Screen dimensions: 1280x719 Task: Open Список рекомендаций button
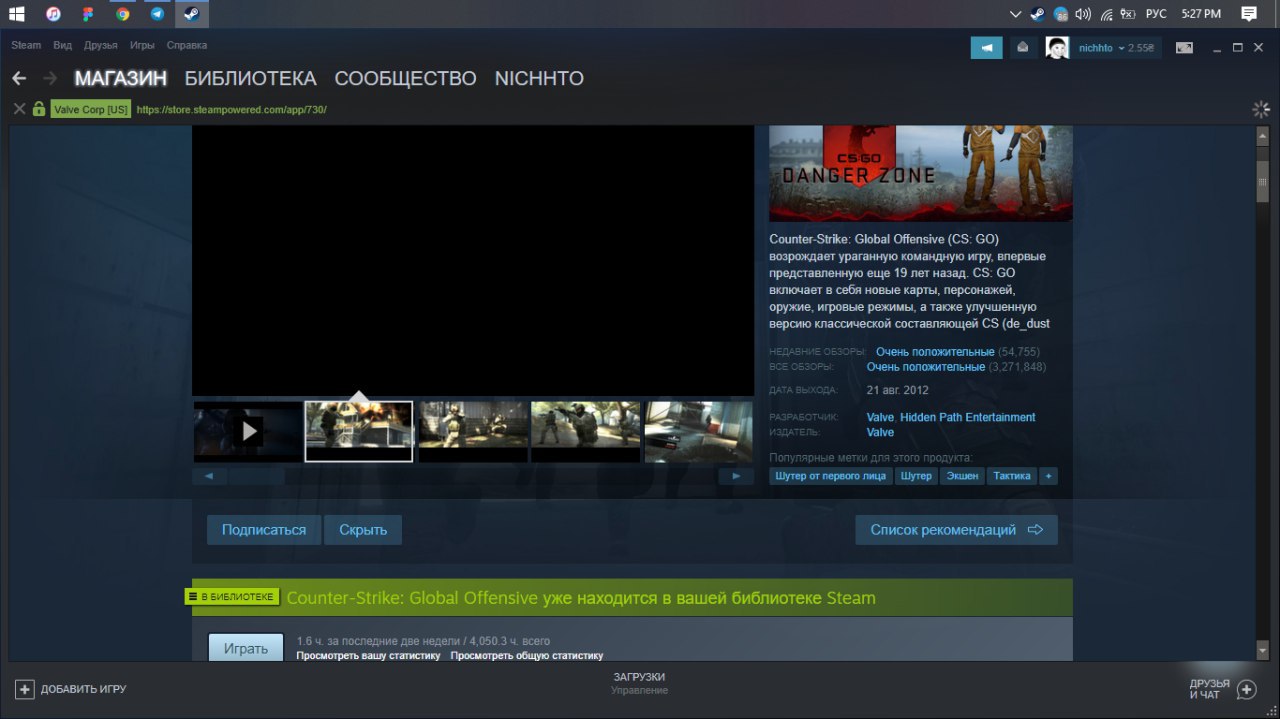(956, 530)
